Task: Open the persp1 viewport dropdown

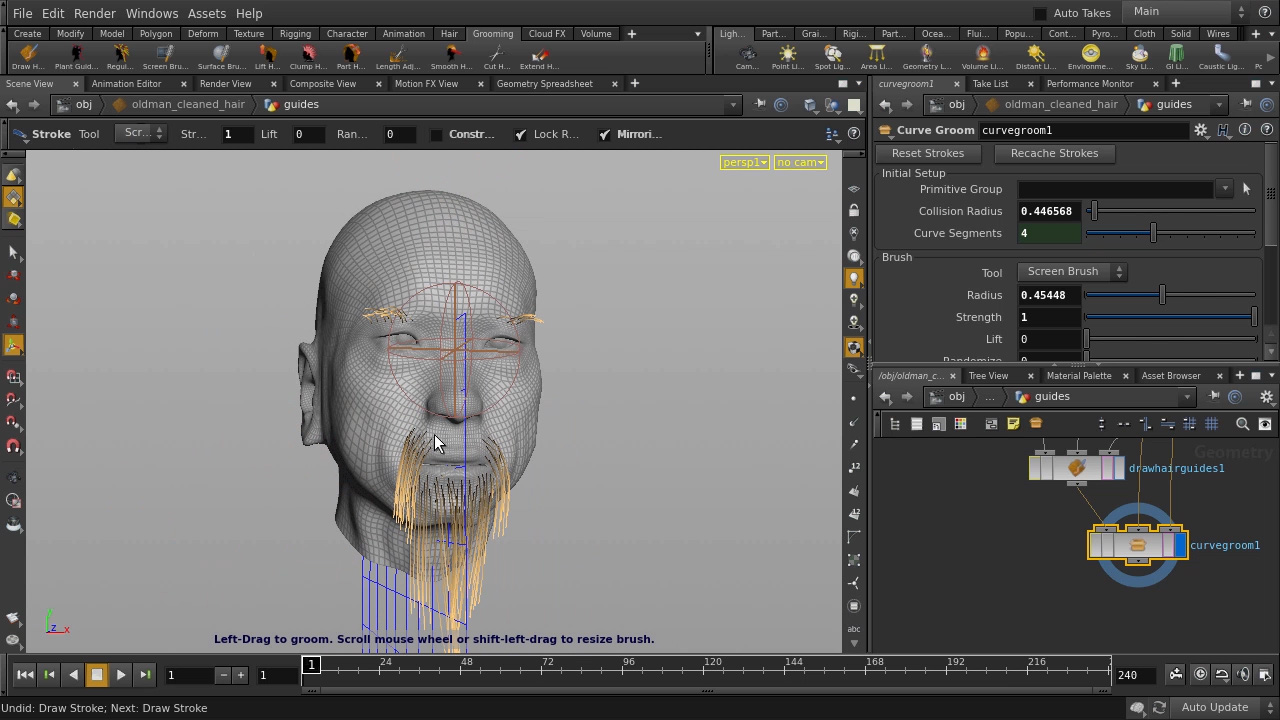Action: click(745, 162)
